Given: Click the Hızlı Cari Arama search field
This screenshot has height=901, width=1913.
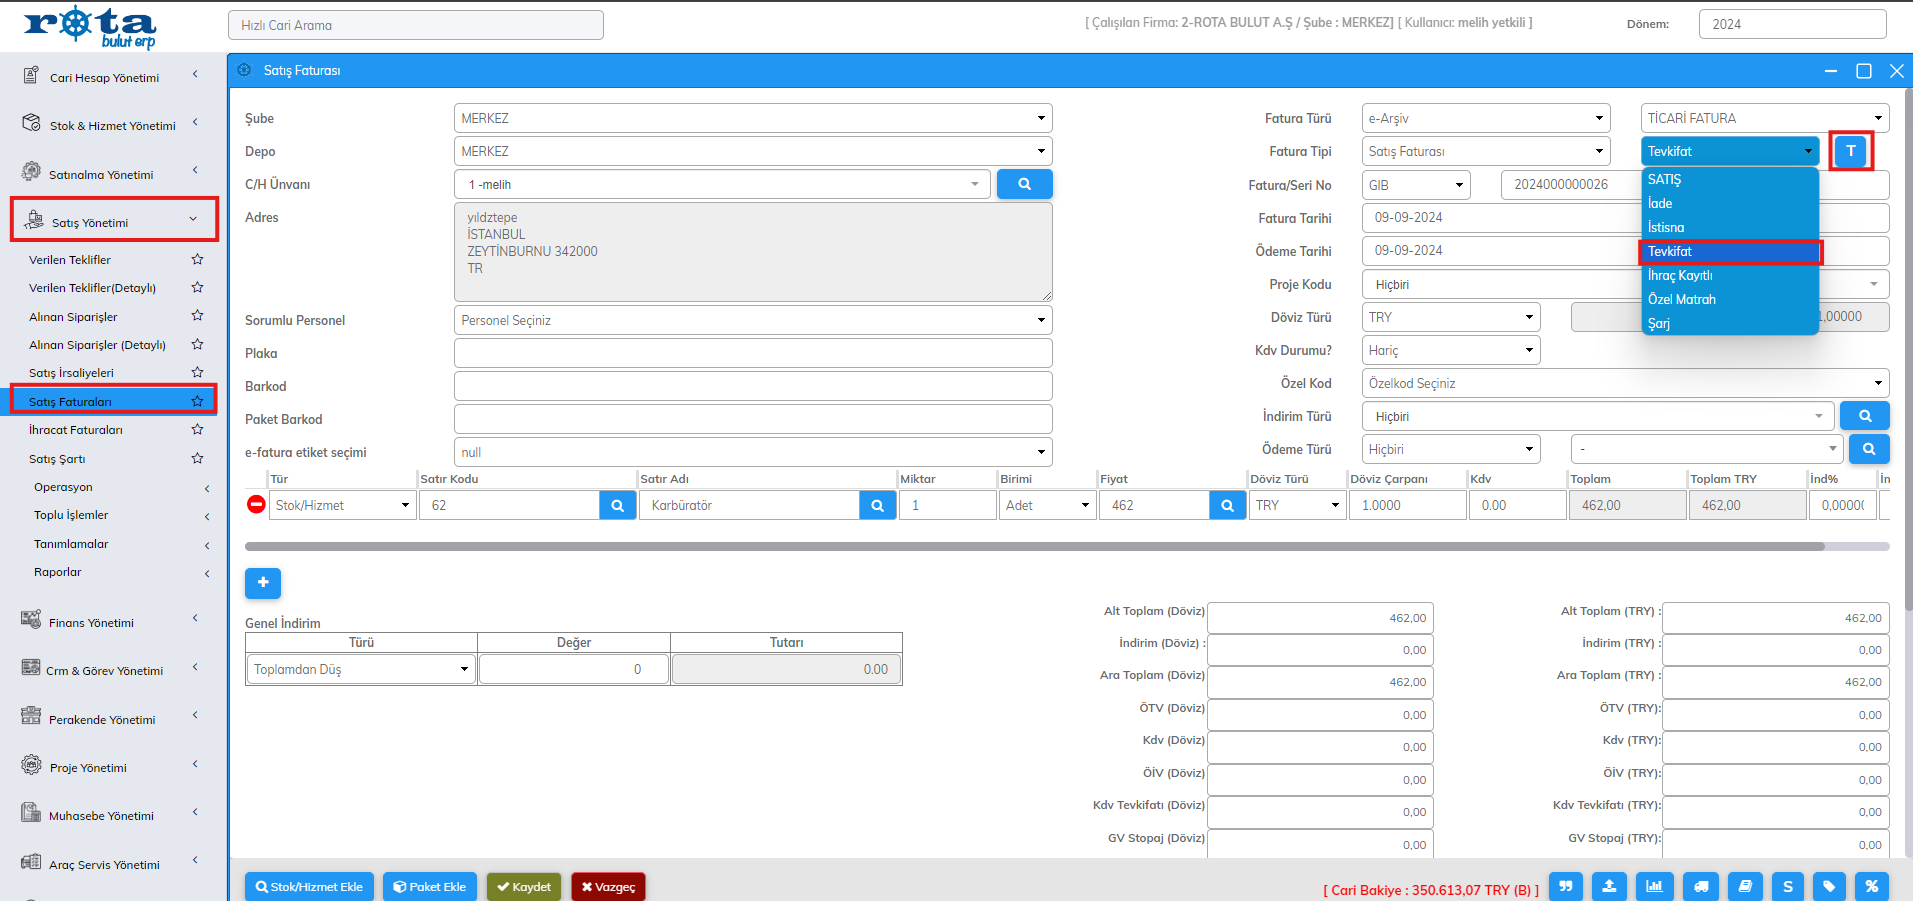Looking at the screenshot, I should 415,25.
